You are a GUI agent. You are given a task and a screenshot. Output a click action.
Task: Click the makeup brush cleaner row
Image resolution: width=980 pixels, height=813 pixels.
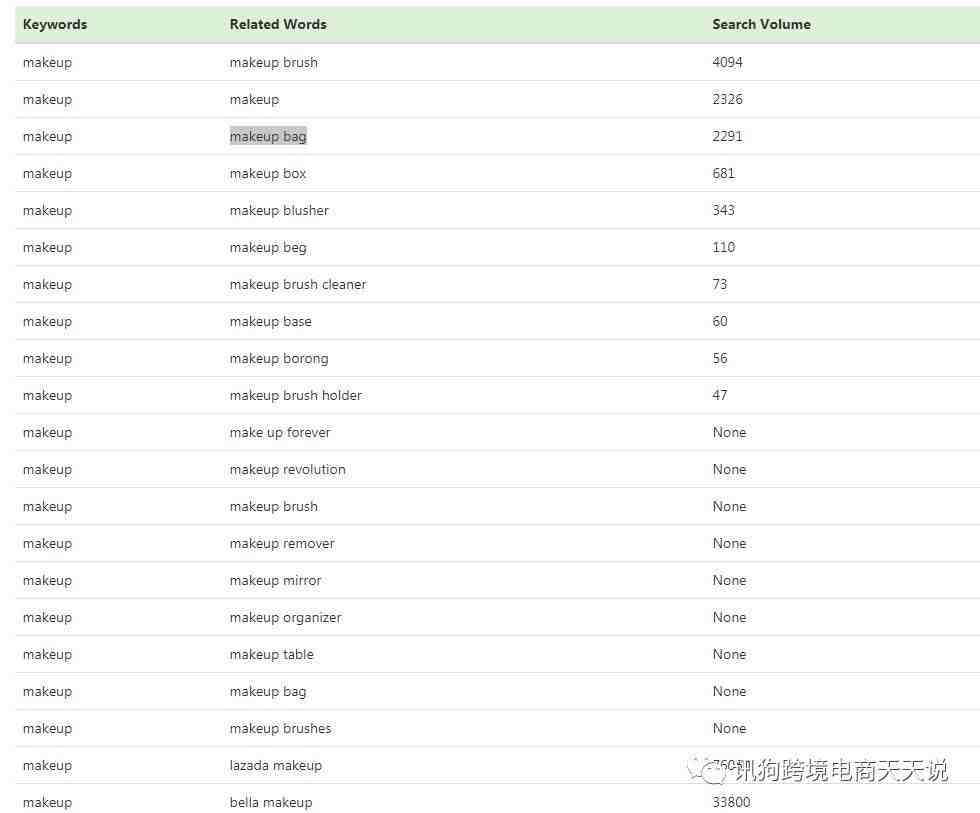(298, 284)
